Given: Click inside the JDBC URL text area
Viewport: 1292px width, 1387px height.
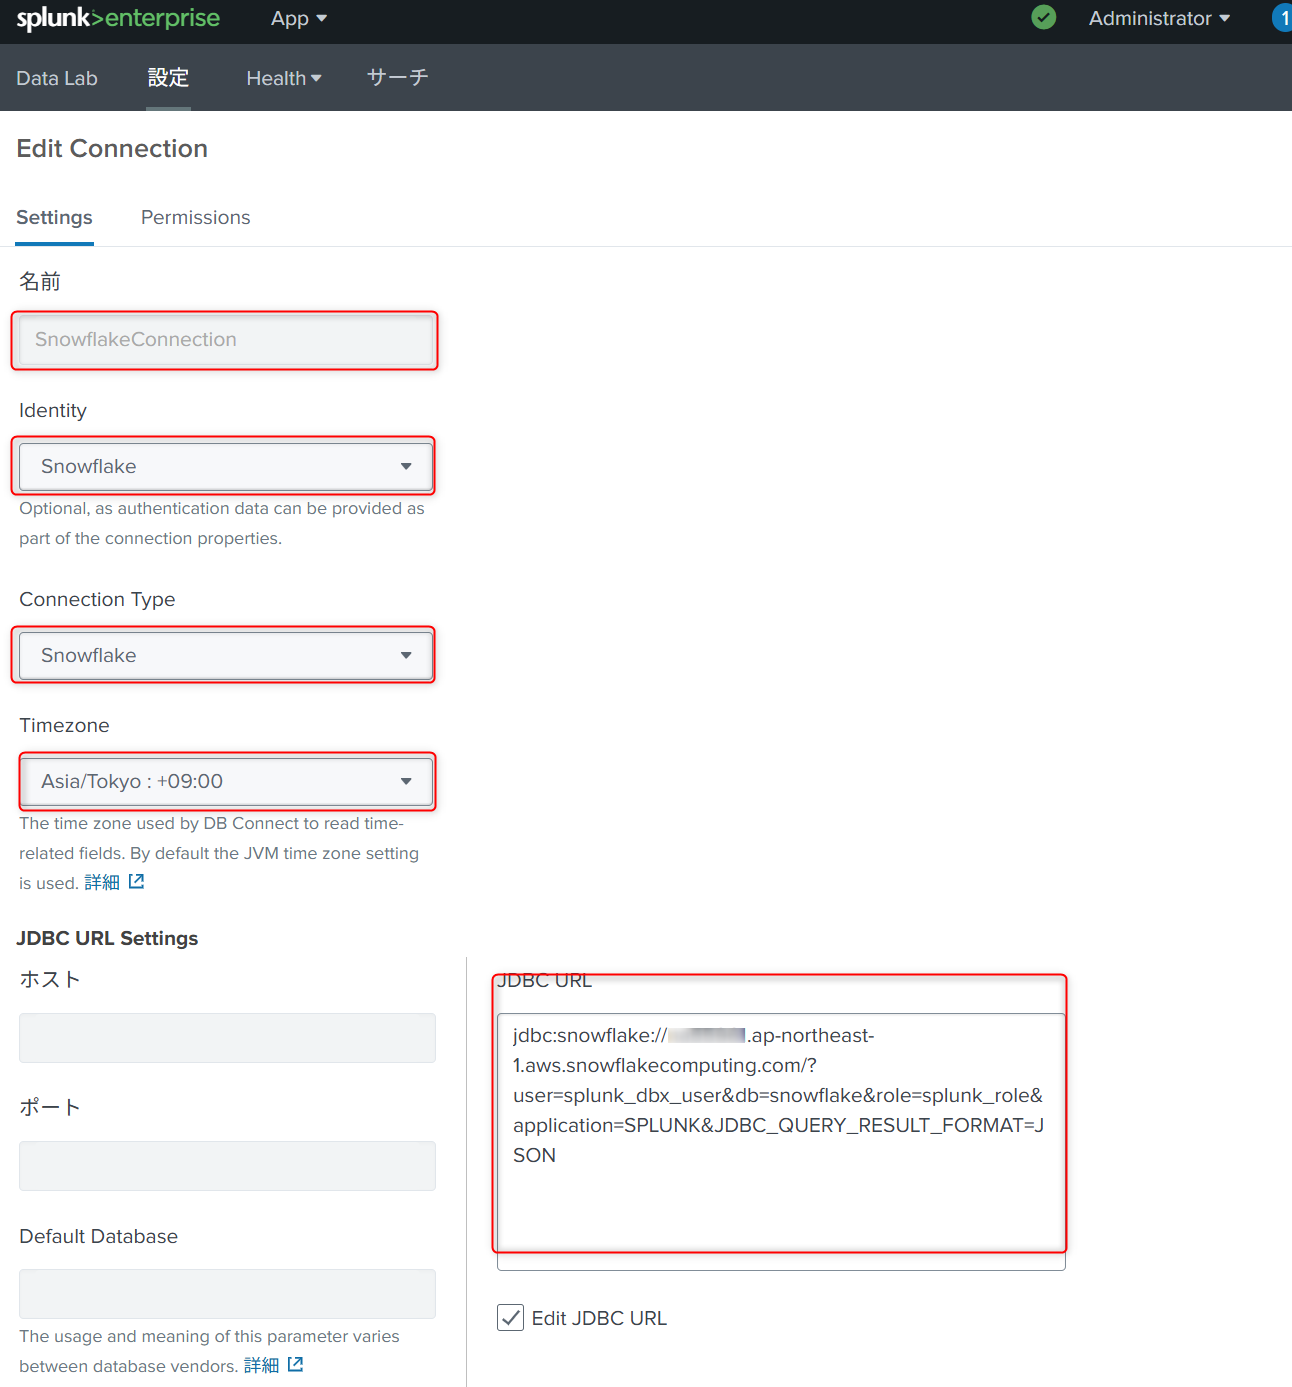Looking at the screenshot, I should [x=781, y=1142].
